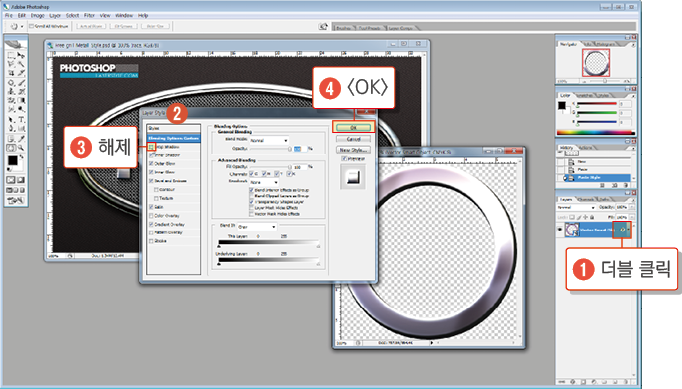Open the Knockout dropdown
The width and height of the screenshot is (682, 389).
(264, 182)
